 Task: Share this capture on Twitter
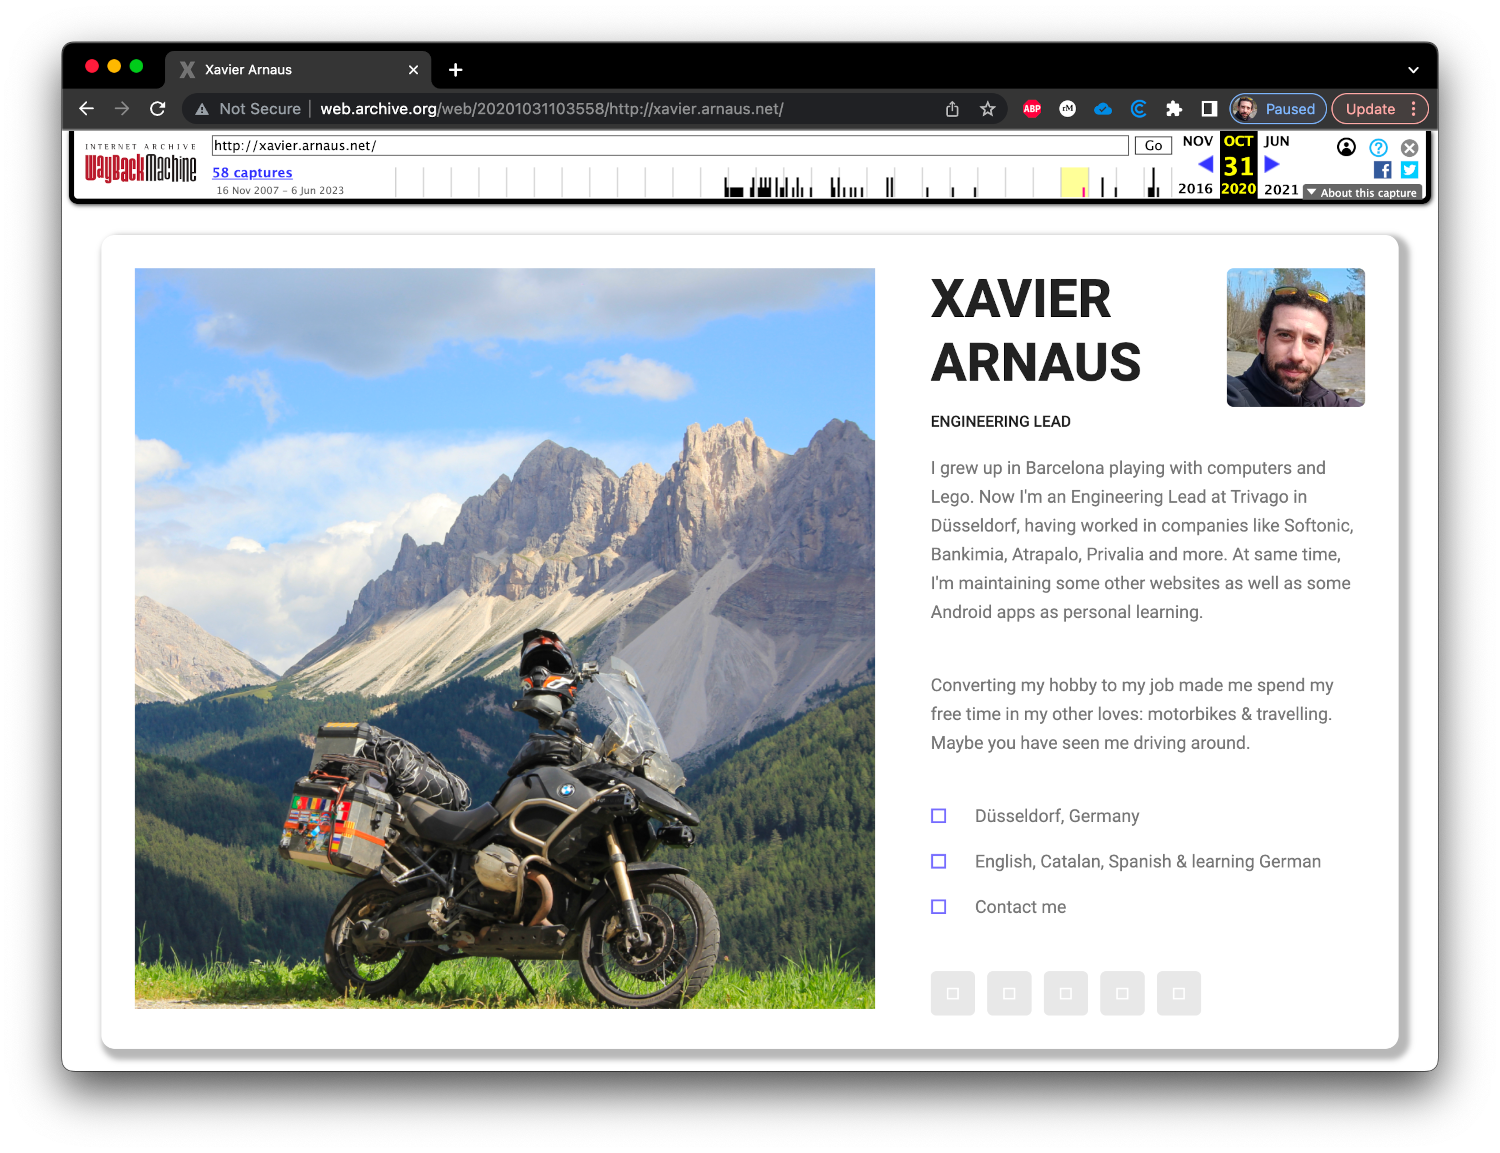pos(1408,170)
